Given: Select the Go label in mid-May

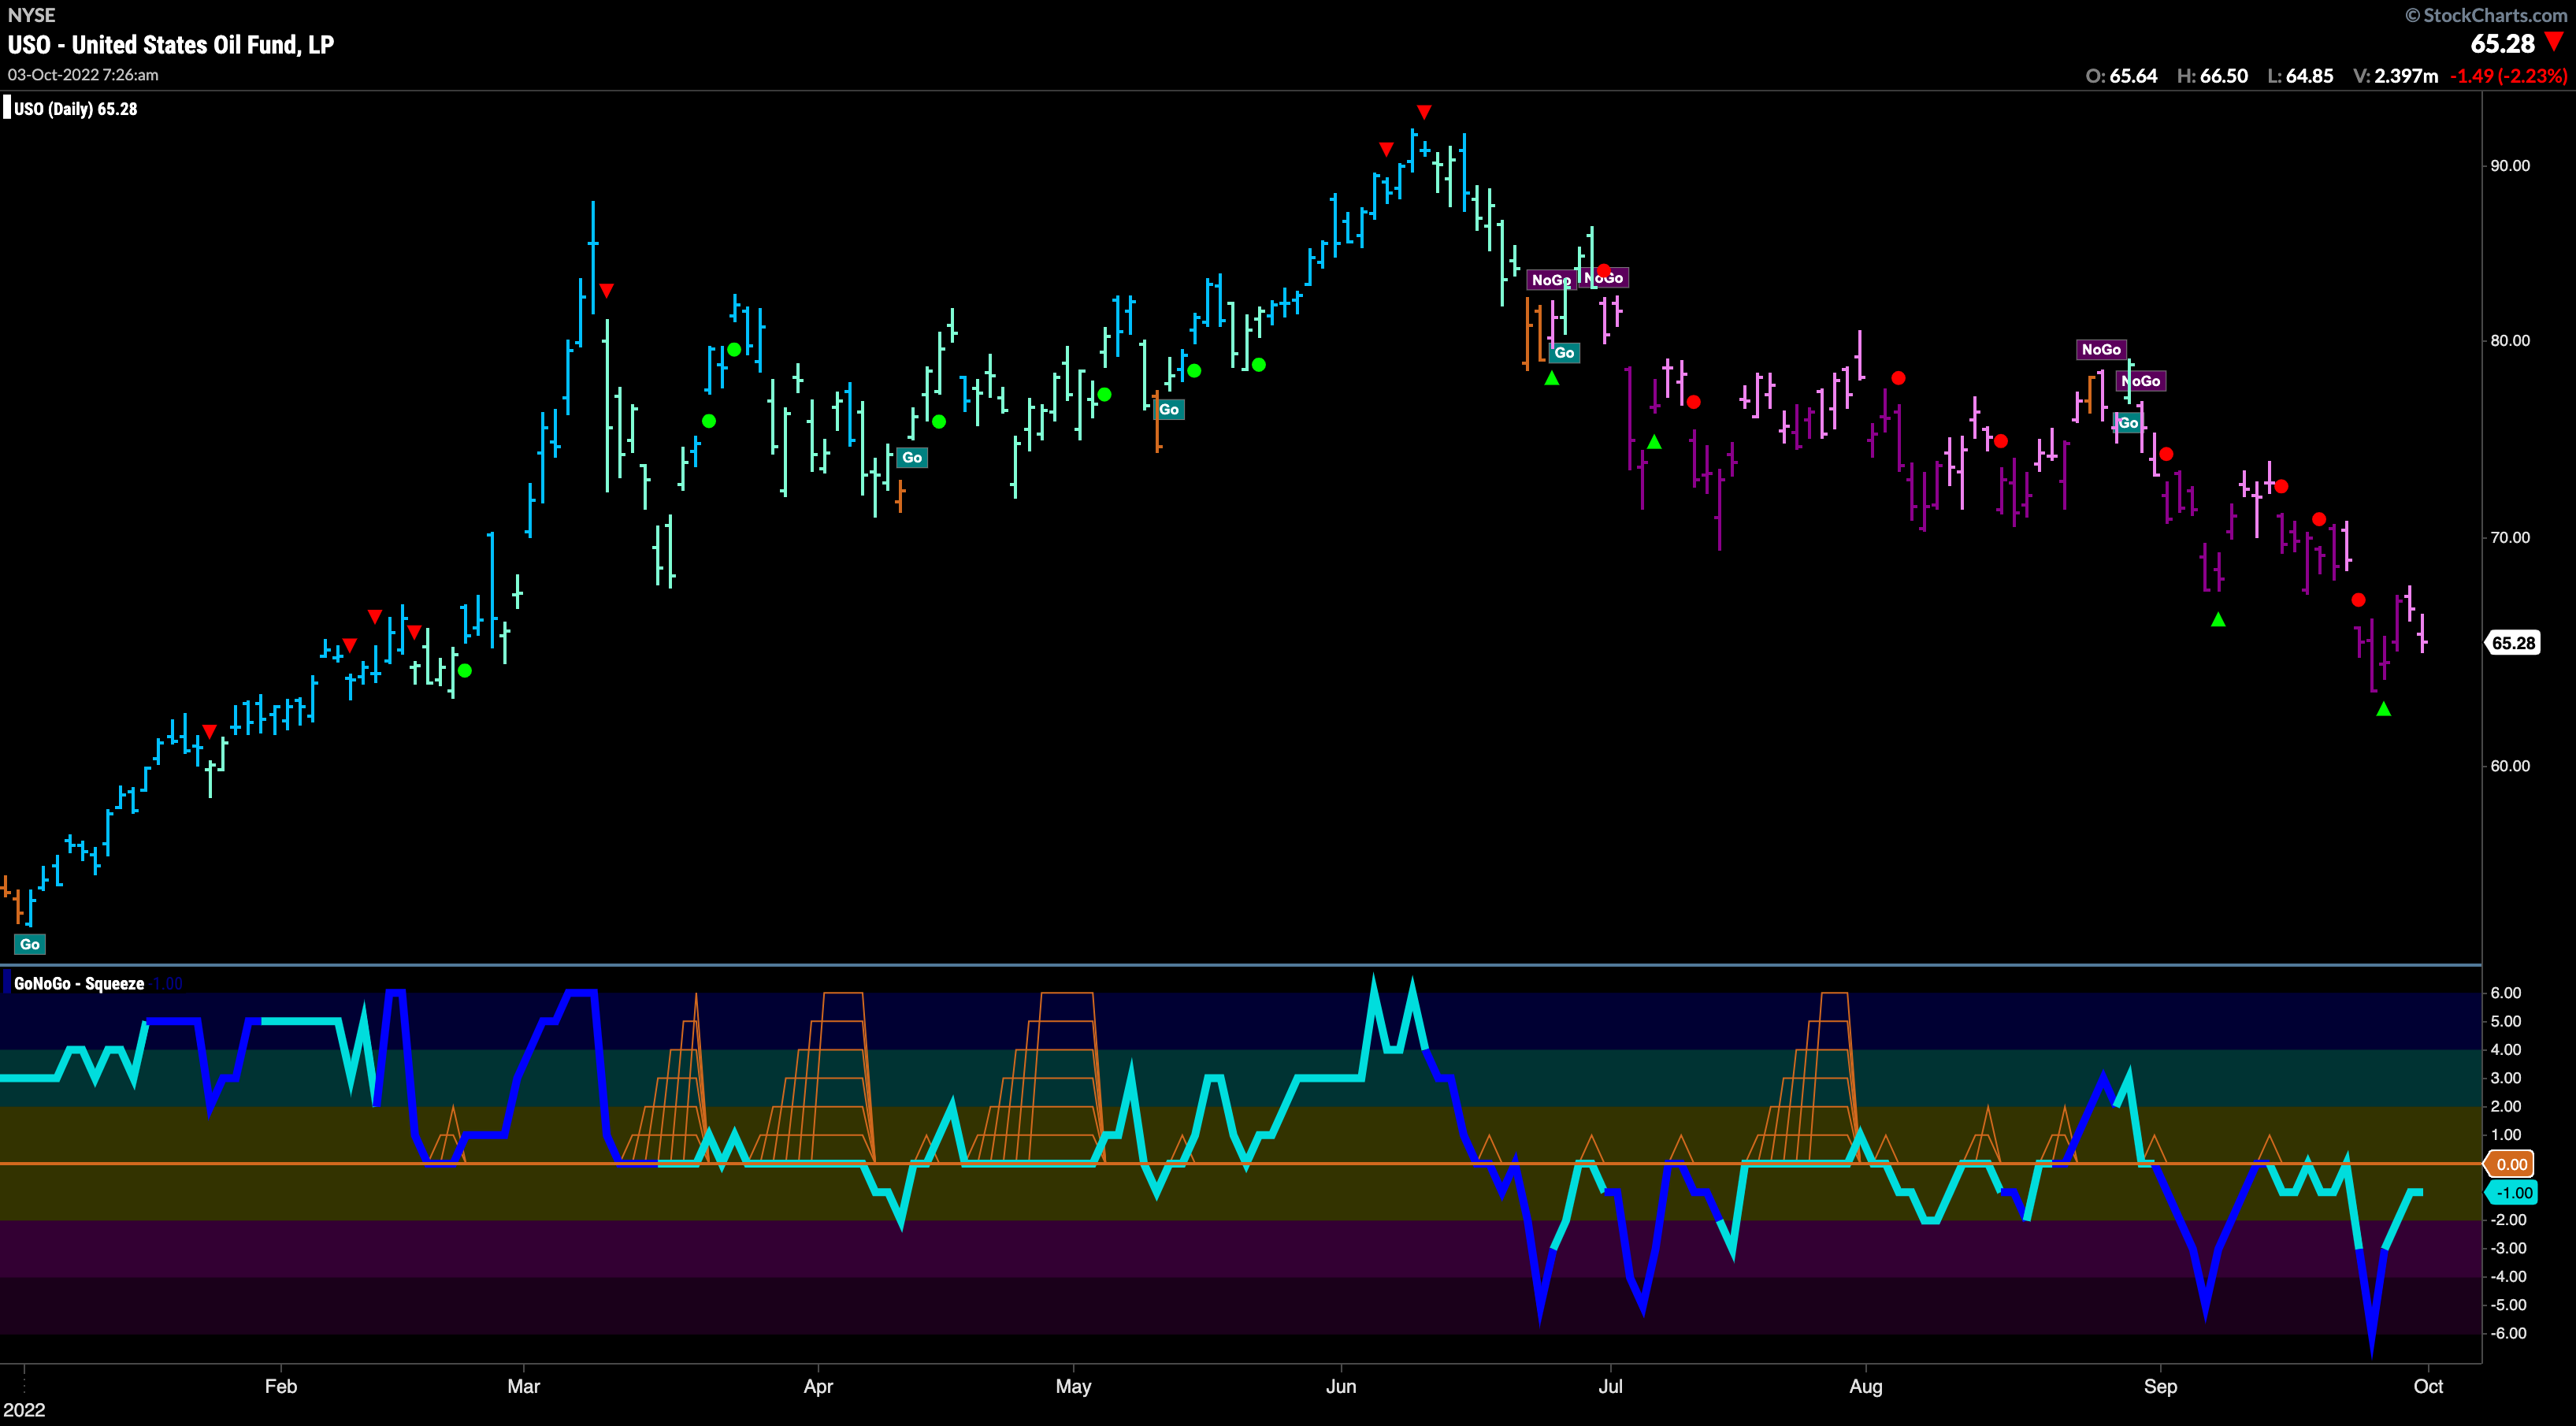Looking at the screenshot, I should click(x=1169, y=409).
